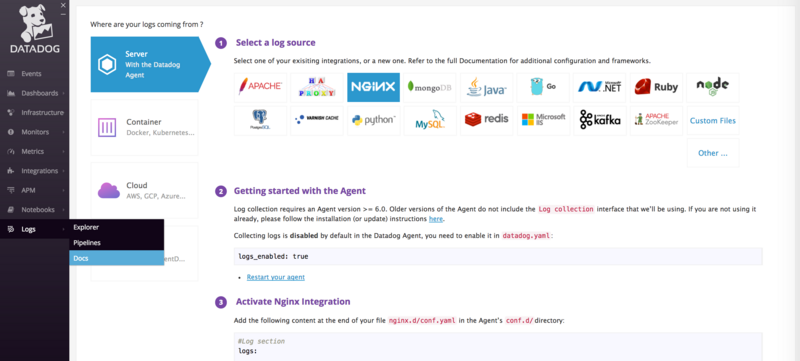The image size is (800, 361).
Task: Expand the Integrations submenu arrow
Action: tap(64, 171)
